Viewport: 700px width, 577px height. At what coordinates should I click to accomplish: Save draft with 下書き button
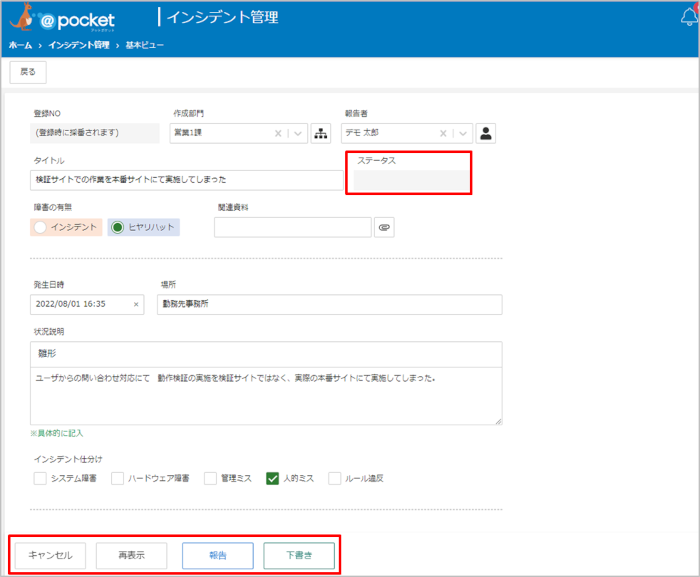(299, 555)
